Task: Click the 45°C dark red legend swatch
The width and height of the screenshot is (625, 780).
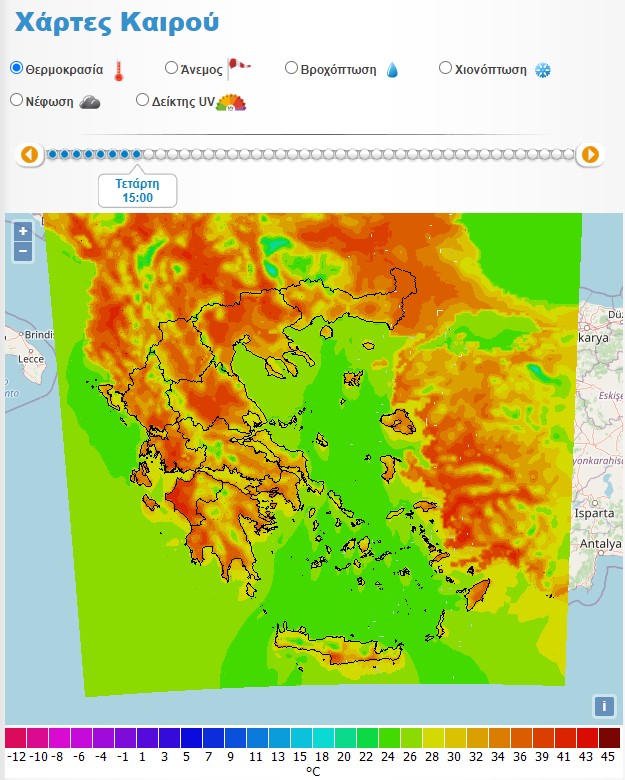Action: (x=609, y=738)
